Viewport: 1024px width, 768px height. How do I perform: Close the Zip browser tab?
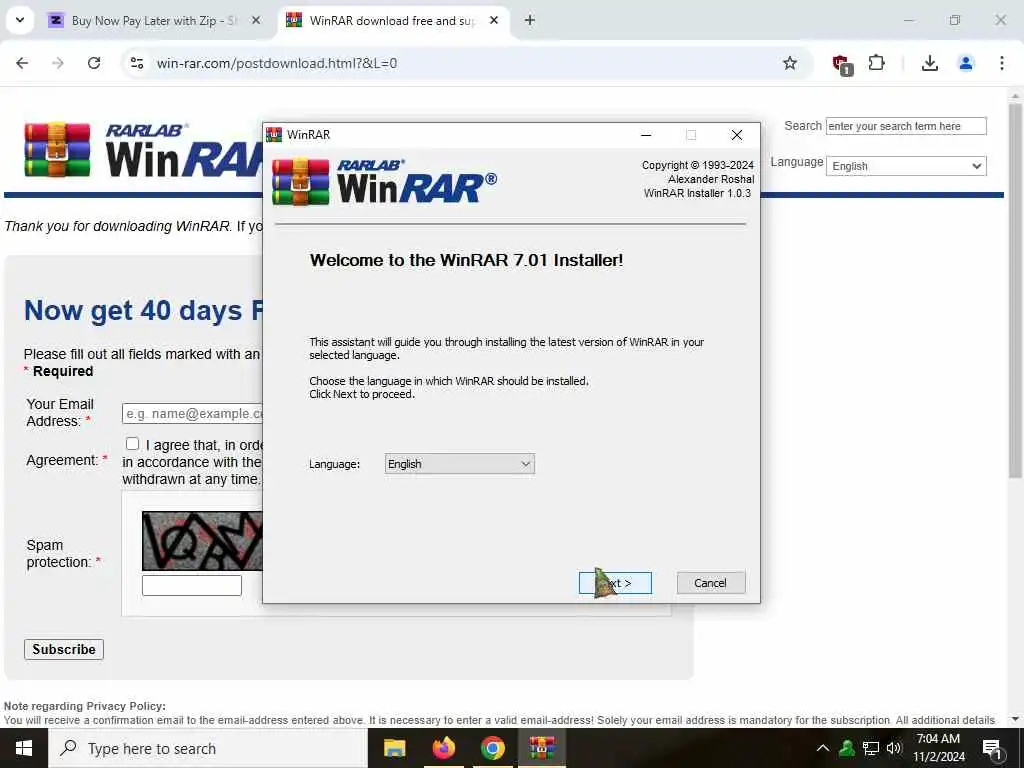pyautogui.click(x=256, y=21)
